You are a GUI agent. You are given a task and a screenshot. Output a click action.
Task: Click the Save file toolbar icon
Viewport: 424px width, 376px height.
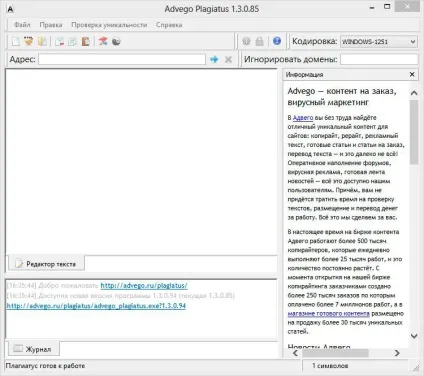point(42,41)
